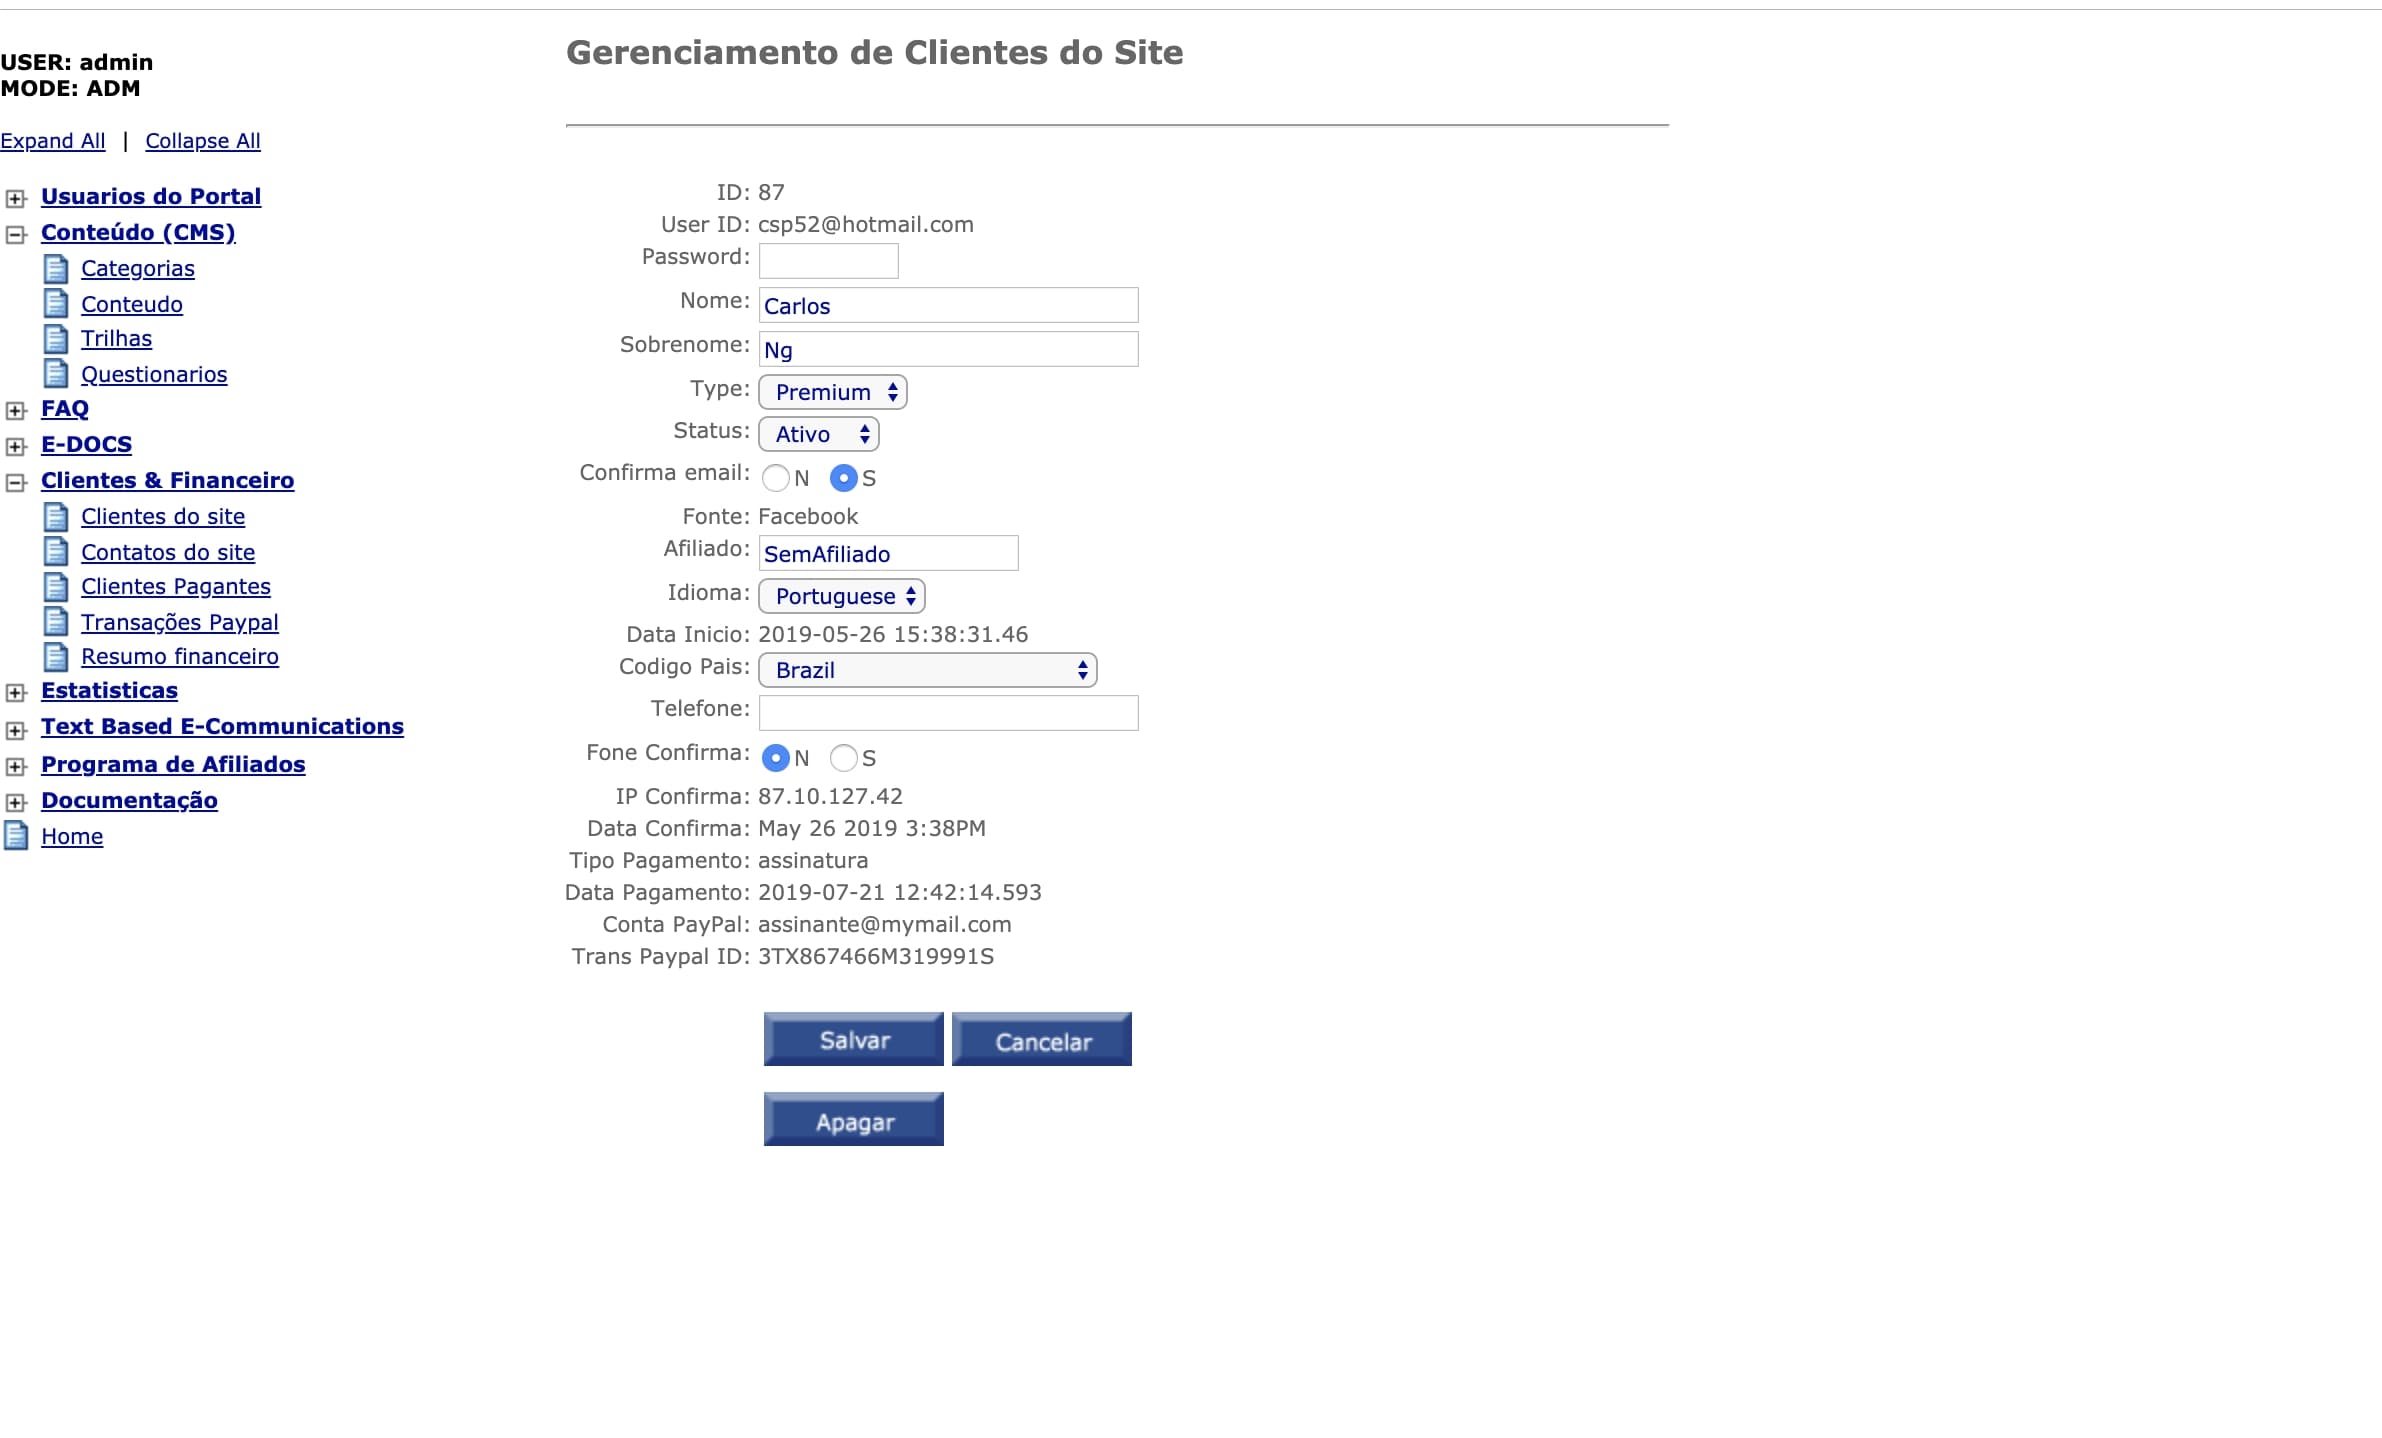Select N for Confirma email
The image size is (2382, 1438).
pyautogui.click(x=775, y=478)
